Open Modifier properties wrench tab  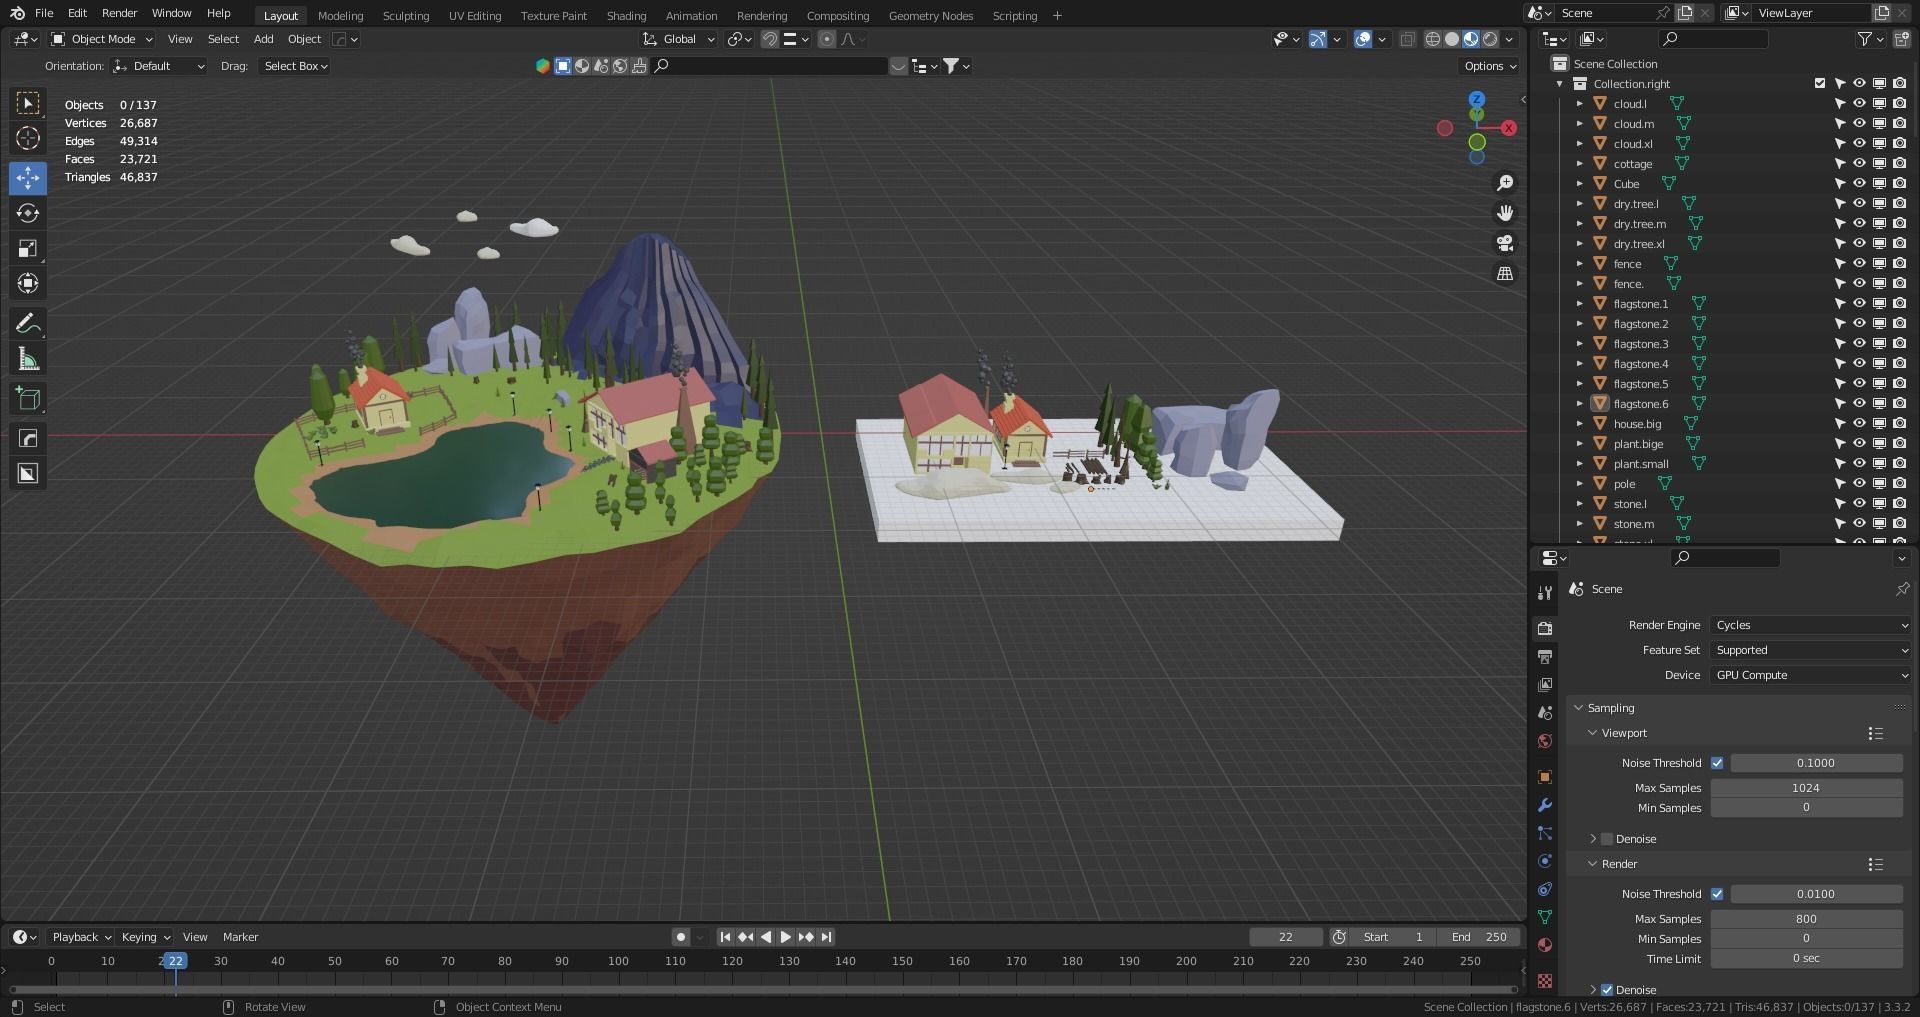1545,805
